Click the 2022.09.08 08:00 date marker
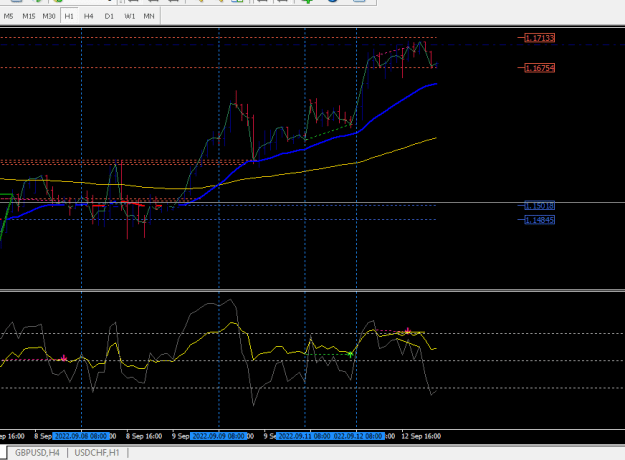The width and height of the screenshot is (625, 460). pos(81,436)
